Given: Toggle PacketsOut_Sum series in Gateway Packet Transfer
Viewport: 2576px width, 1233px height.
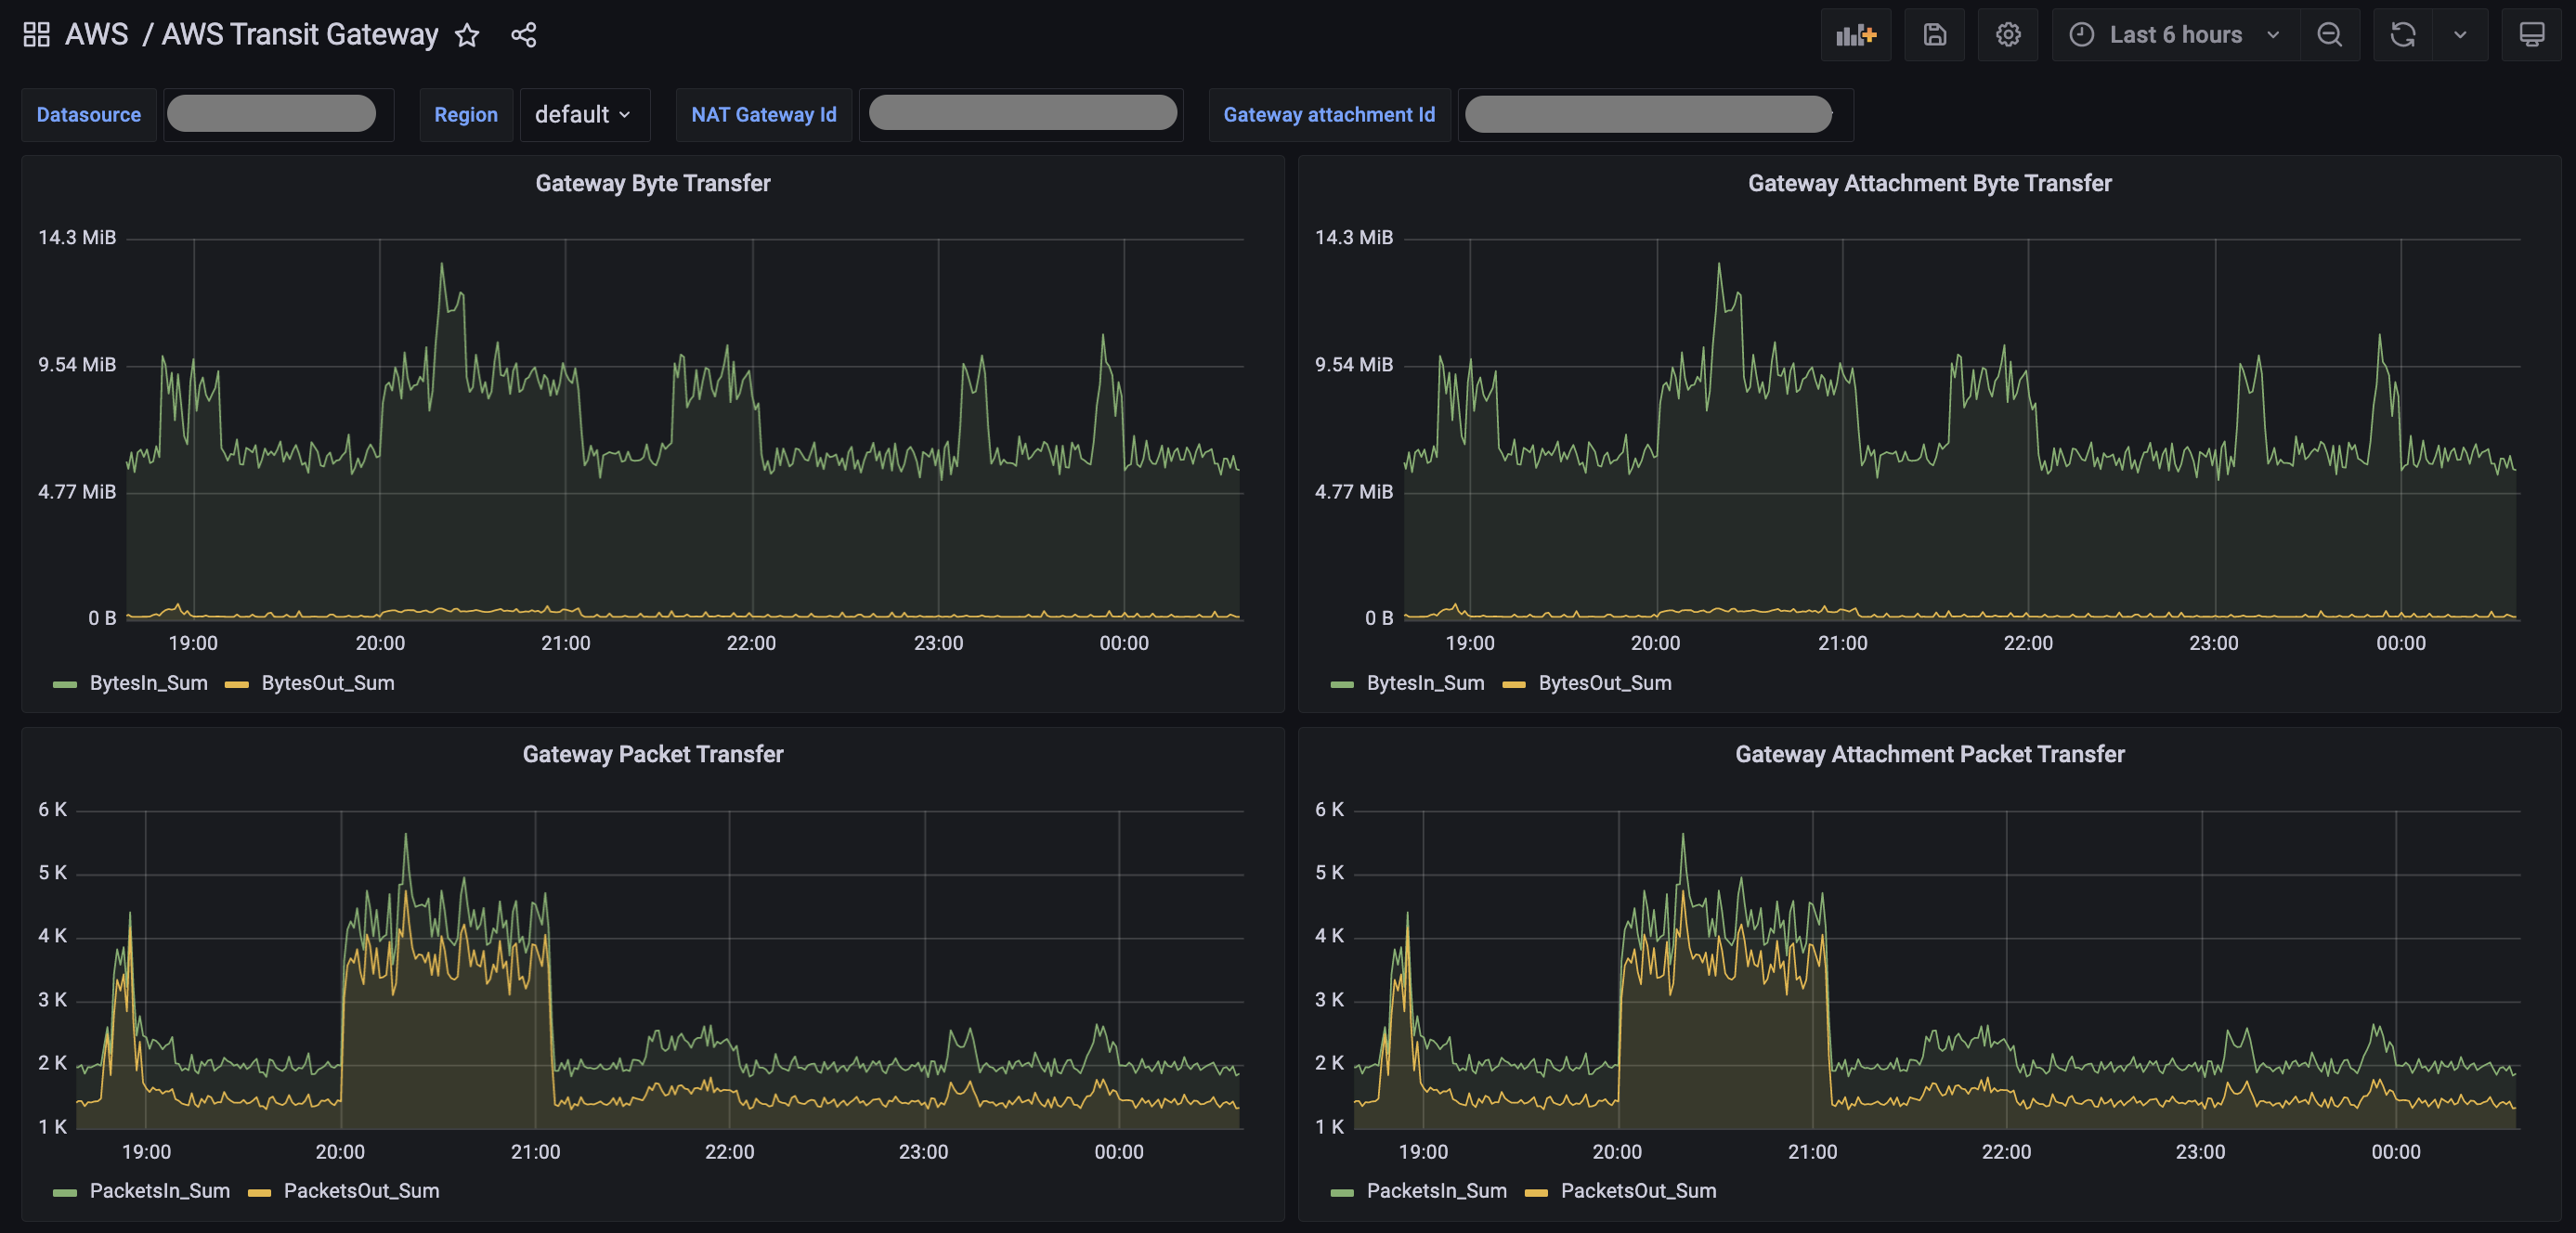Looking at the screenshot, I should (x=361, y=1191).
